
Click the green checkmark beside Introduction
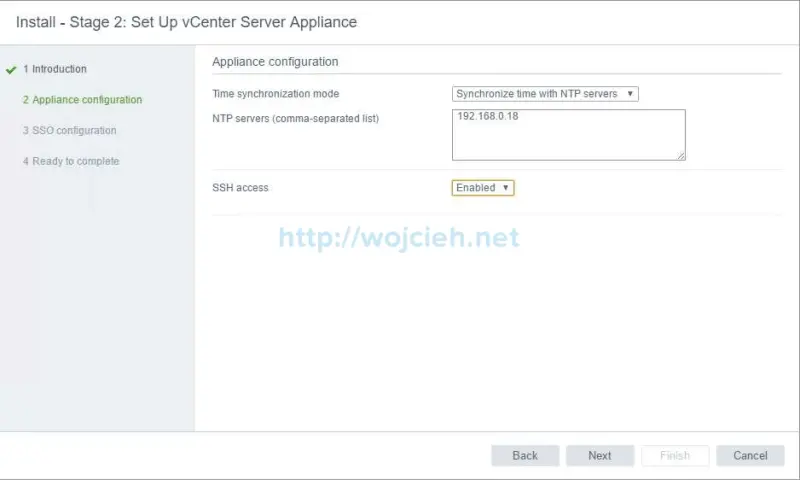(11, 70)
